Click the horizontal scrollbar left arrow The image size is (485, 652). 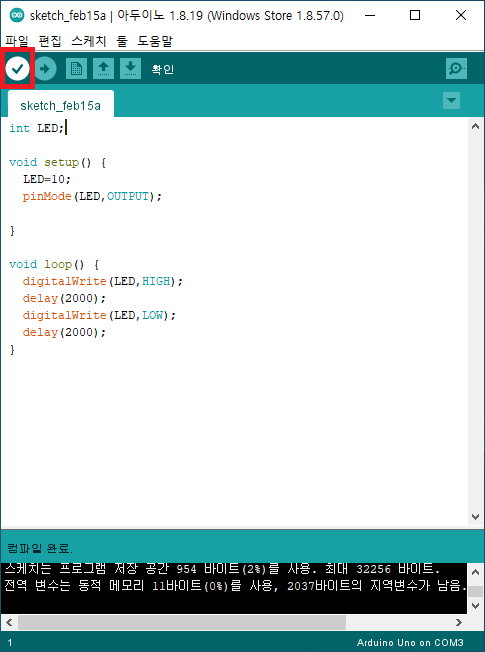click(9, 622)
